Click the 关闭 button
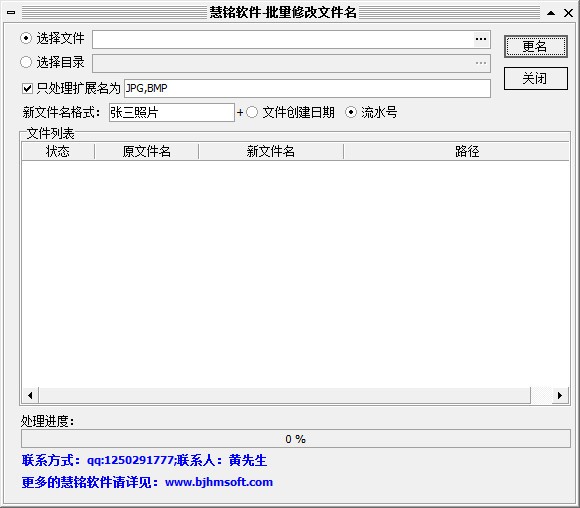Viewport: 580px width, 508px height. 535,78
